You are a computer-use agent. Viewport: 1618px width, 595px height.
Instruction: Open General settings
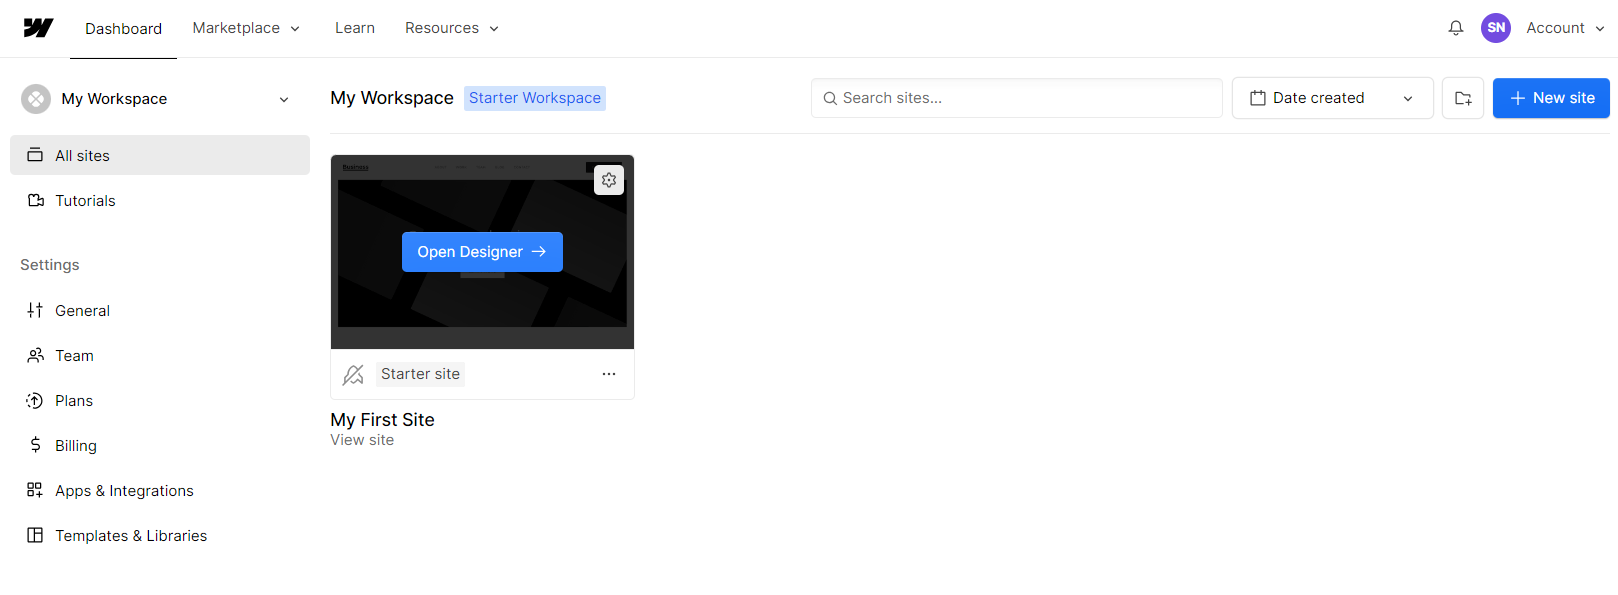[x=160, y=310]
